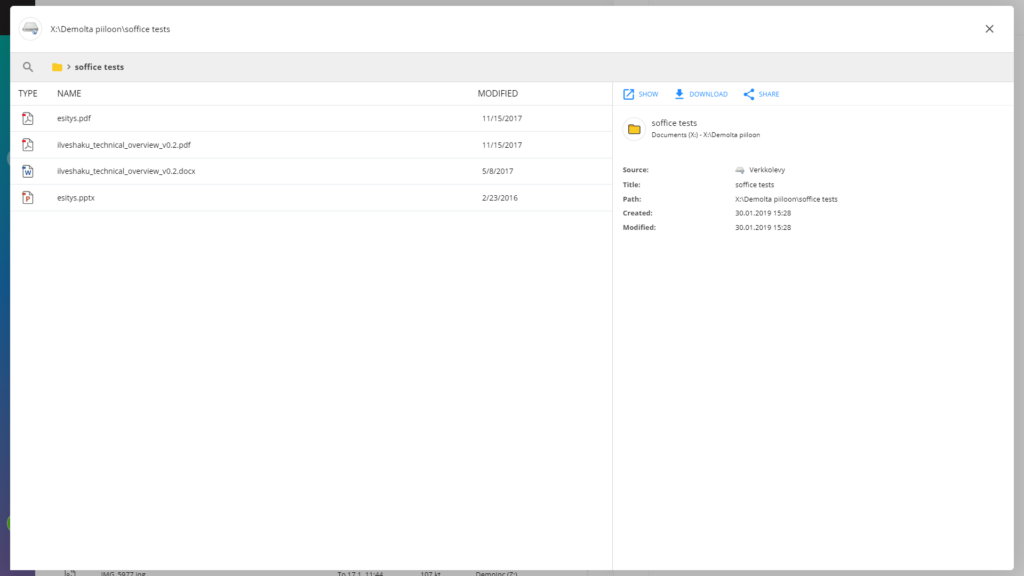This screenshot has height=576, width=1024.
Task: Click the PowerPoint icon for esitys.pptx
Action: click(x=28, y=198)
